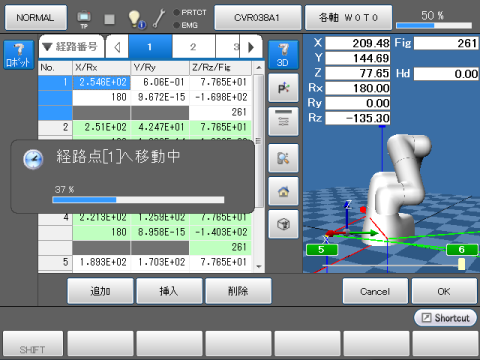The height and width of the screenshot is (360, 480).
Task: Adjust the 50% speed bar
Action: coord(434,25)
